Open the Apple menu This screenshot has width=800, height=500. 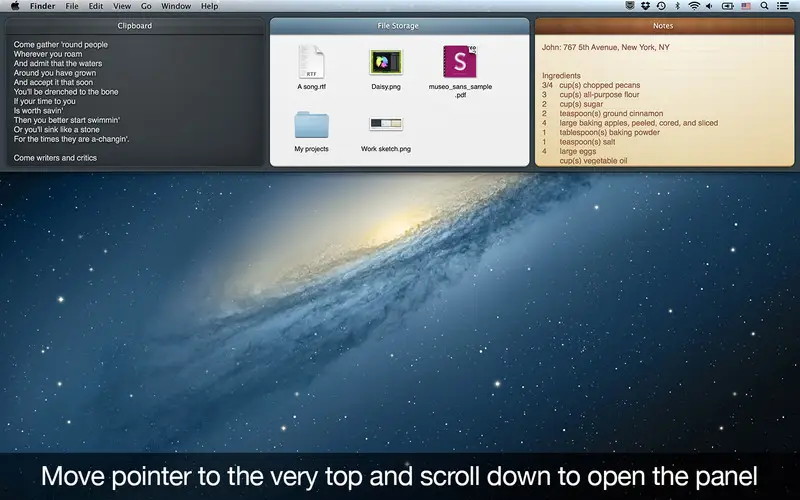(15, 6)
